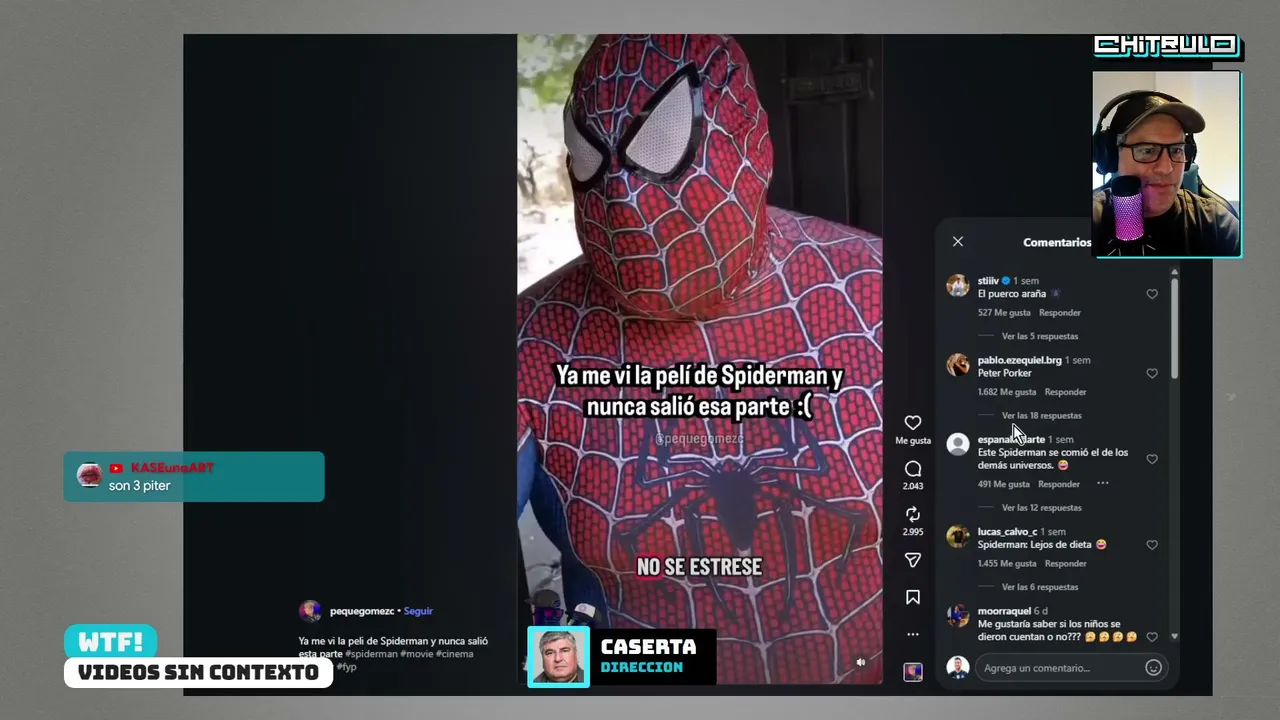
Task: Follow pequegomezc with the Seguir link
Action: pos(418,611)
